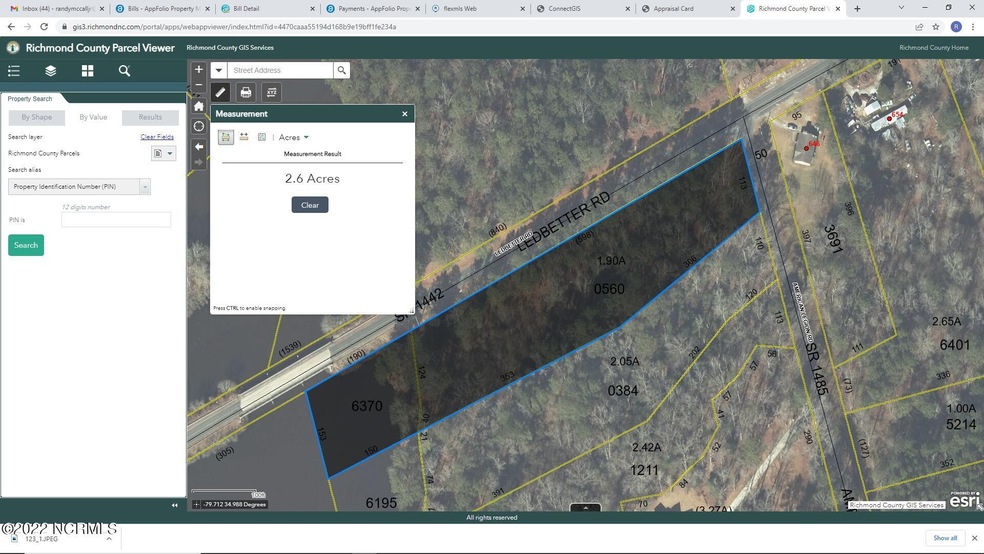Screen dimensions: 984x554
Task: Switch to By Shape tab
Action: tap(36, 117)
